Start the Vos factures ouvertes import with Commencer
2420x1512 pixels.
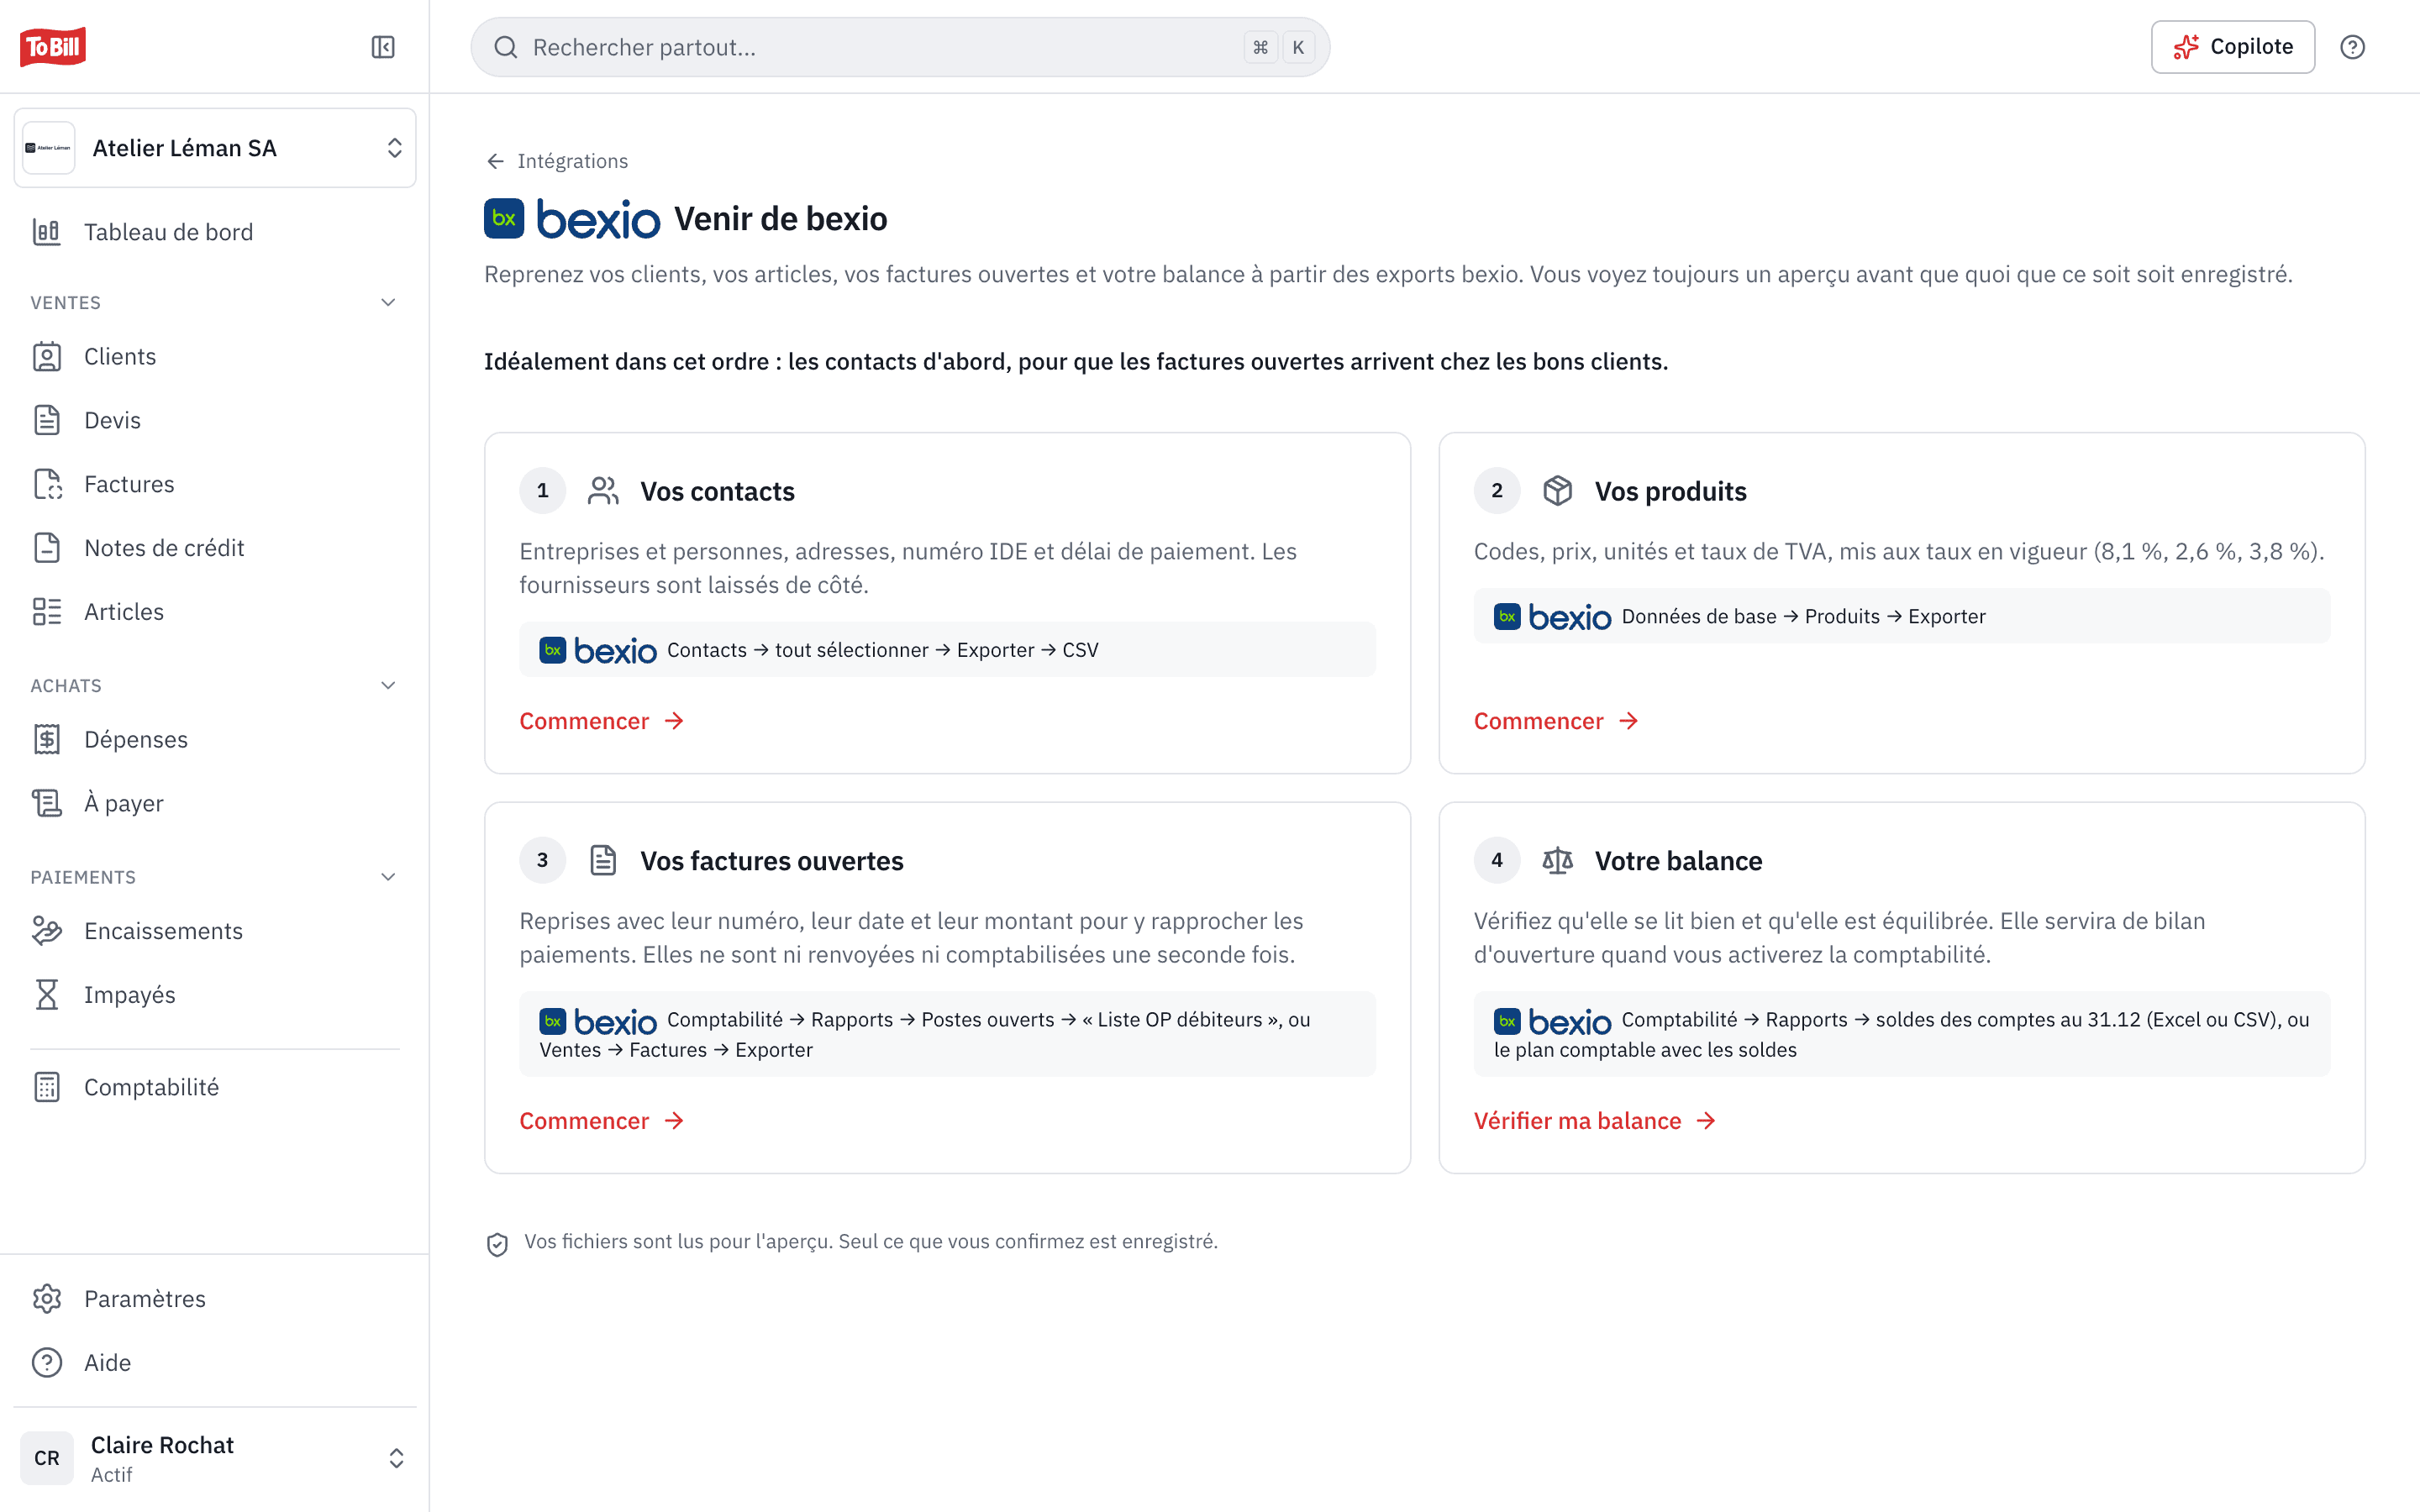point(602,1121)
